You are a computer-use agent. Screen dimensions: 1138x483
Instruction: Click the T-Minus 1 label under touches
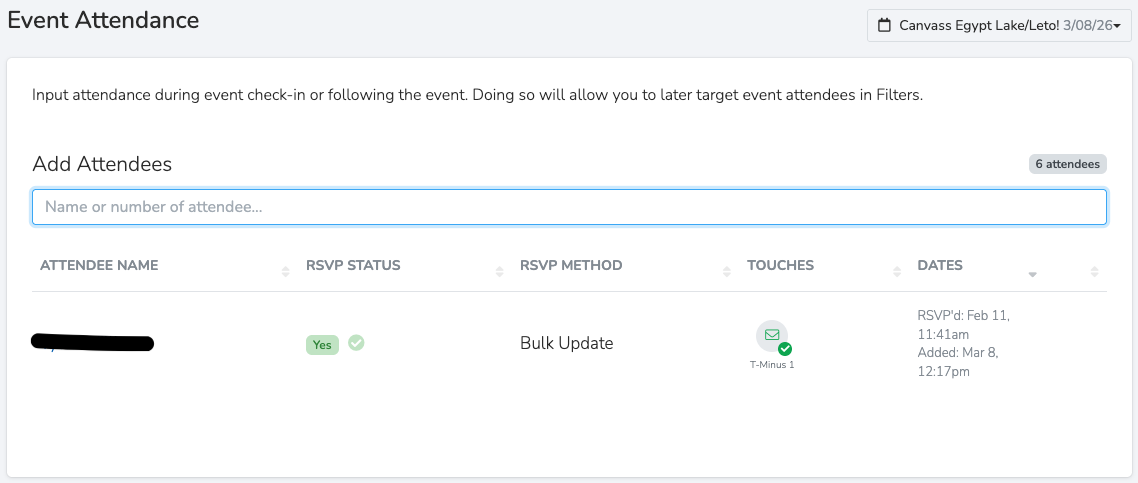click(772, 365)
